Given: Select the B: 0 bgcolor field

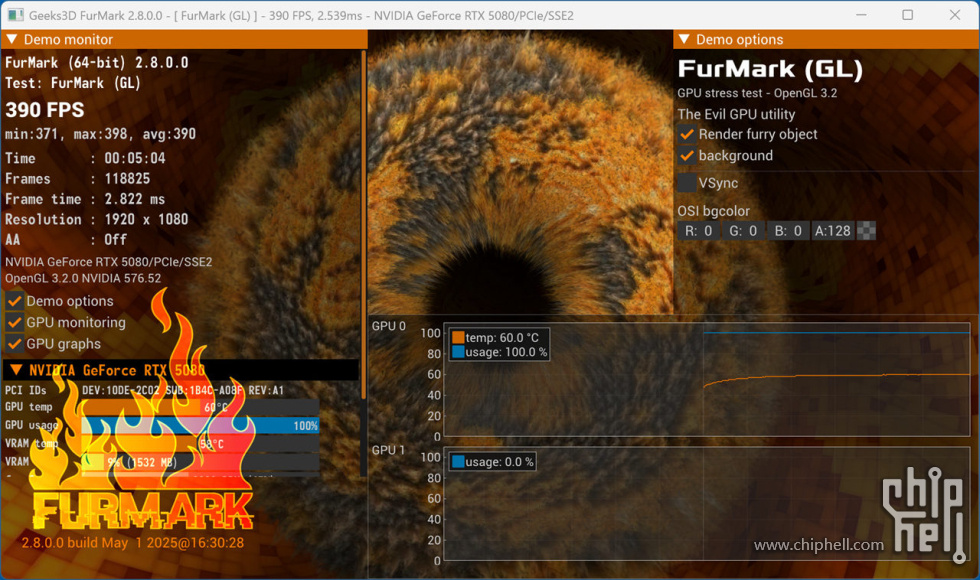Looking at the screenshot, I should point(787,231).
